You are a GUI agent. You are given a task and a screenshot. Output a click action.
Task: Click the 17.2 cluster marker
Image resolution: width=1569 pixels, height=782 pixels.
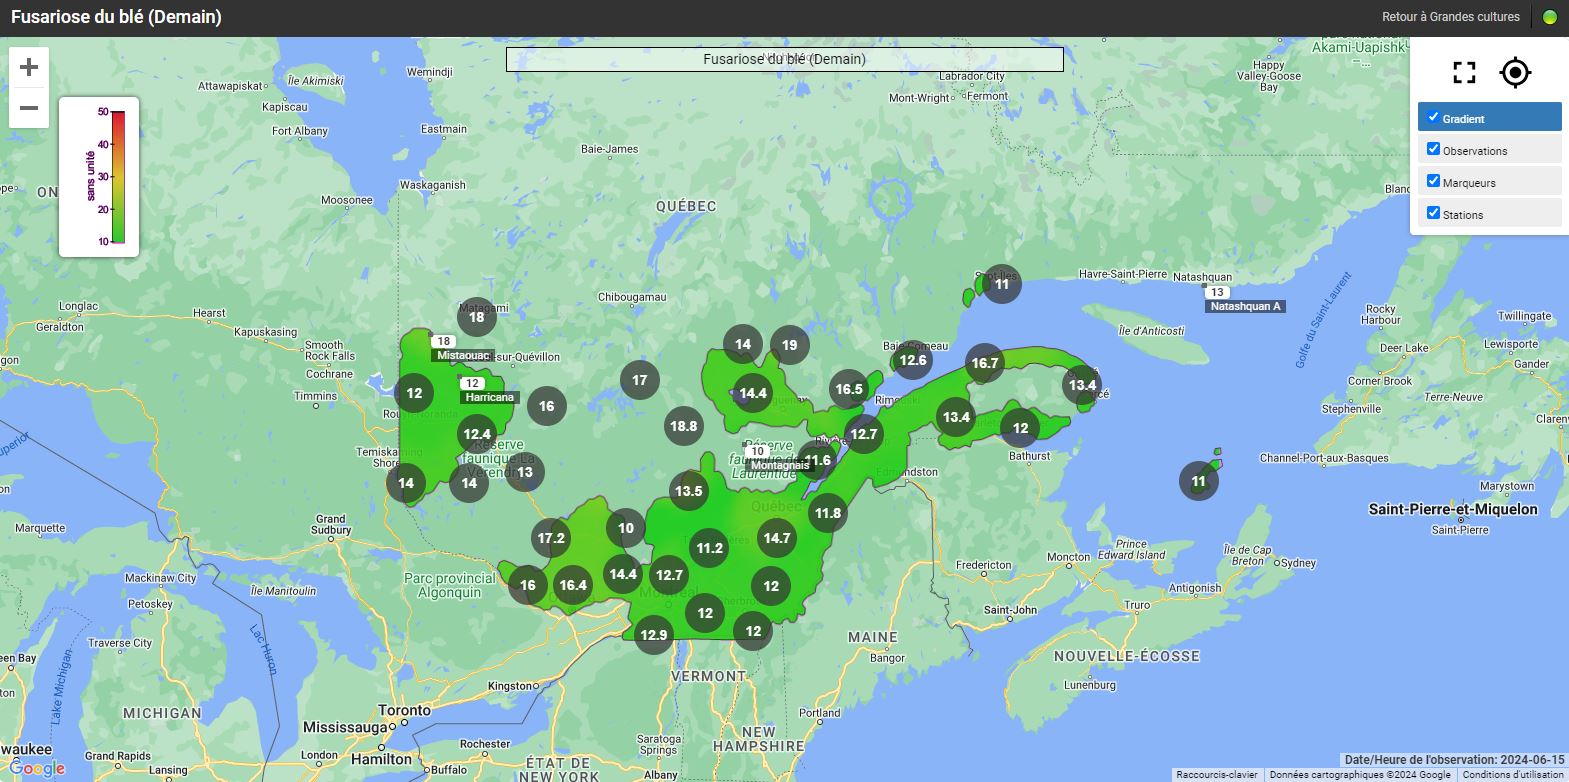(x=551, y=538)
